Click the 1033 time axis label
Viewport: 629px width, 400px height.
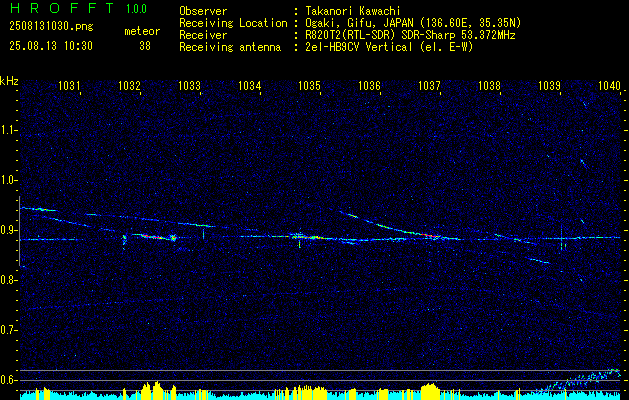pyautogui.click(x=189, y=85)
